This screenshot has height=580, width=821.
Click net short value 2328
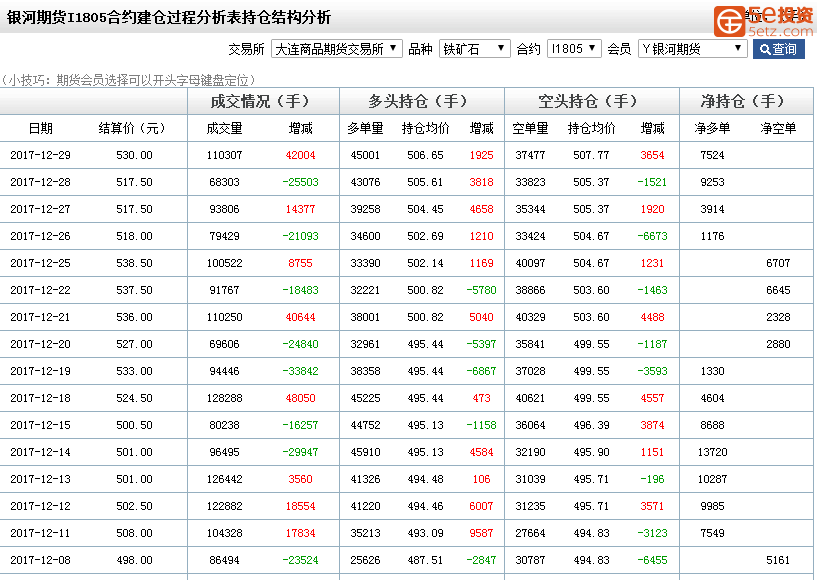coord(778,317)
